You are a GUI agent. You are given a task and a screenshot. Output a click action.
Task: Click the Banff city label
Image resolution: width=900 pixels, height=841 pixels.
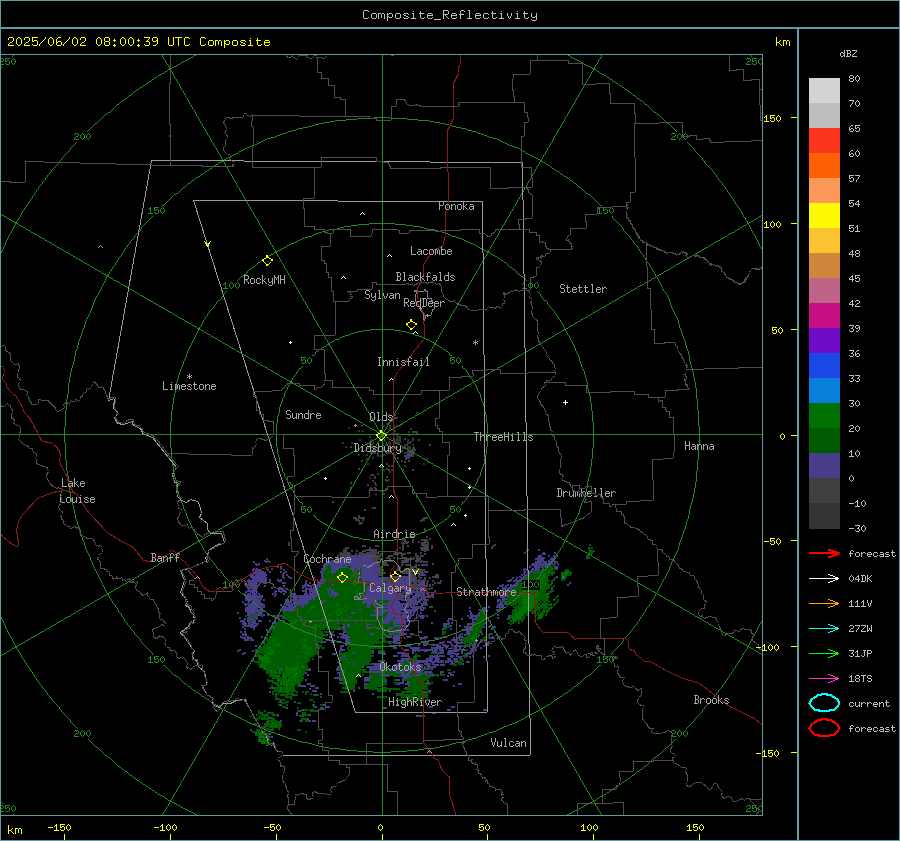tap(165, 557)
